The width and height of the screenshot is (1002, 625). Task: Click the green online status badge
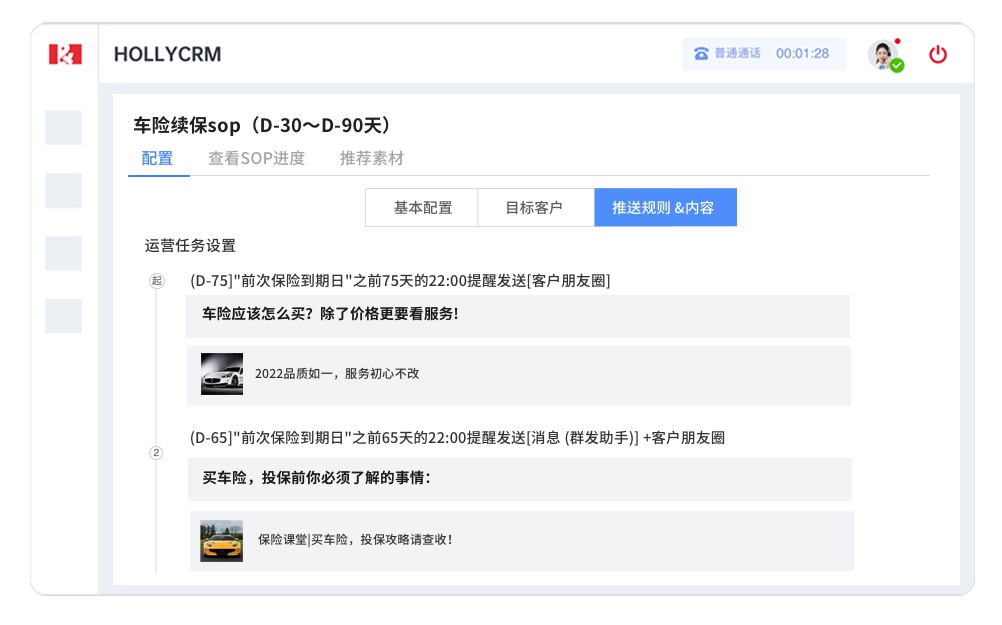point(897,66)
